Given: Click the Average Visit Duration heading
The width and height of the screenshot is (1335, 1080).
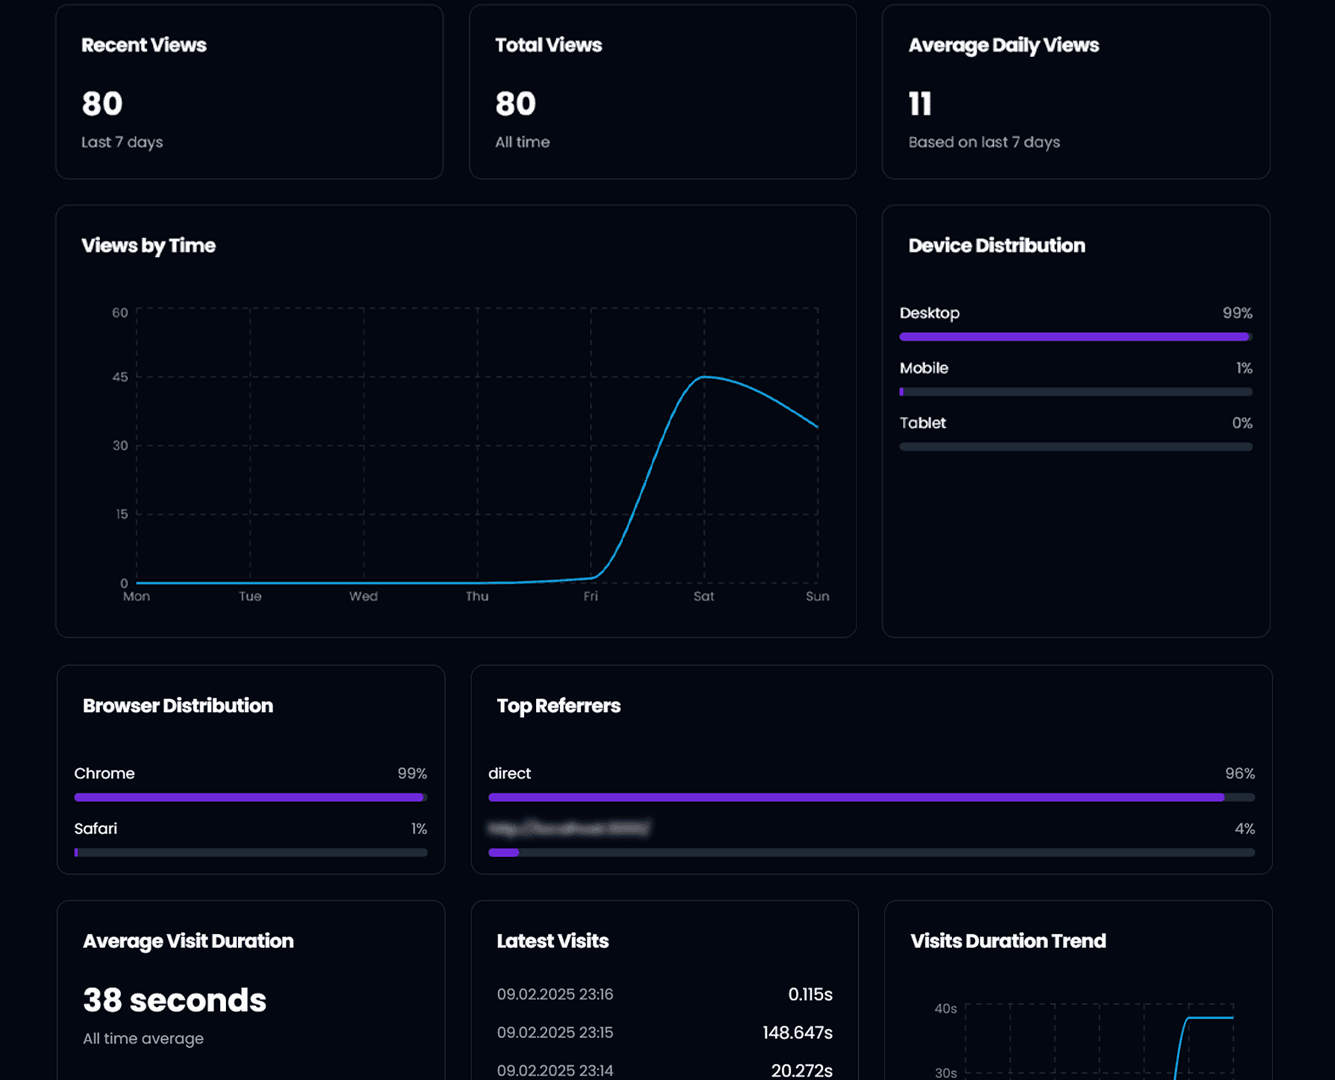Looking at the screenshot, I should (x=188, y=941).
